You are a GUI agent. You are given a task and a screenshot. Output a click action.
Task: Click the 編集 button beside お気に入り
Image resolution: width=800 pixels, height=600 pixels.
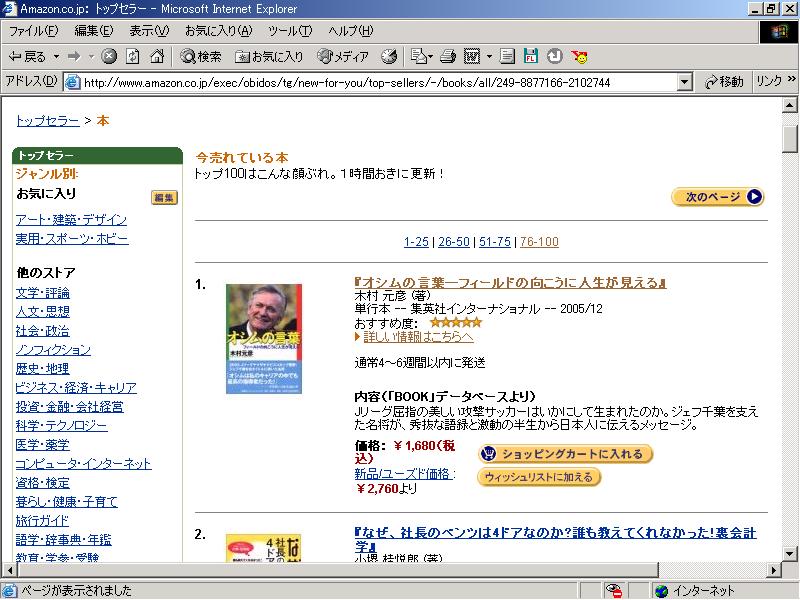[164, 197]
